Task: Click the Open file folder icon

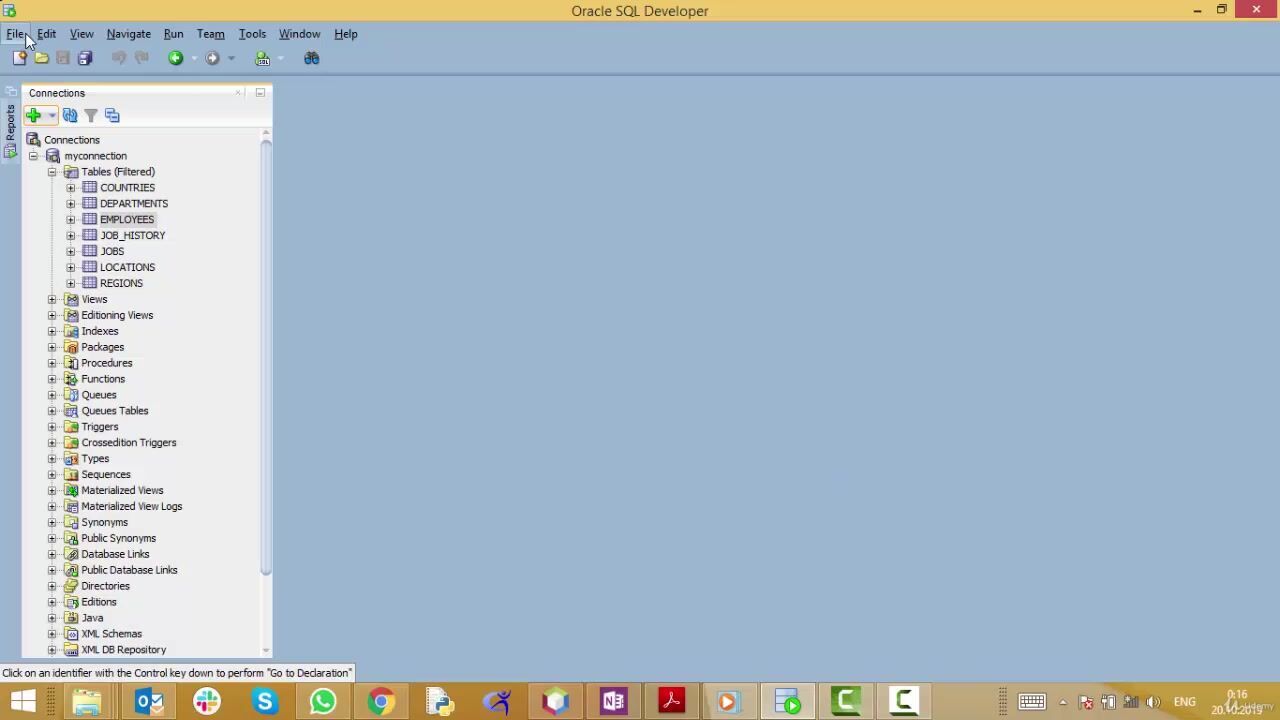Action: pyautogui.click(x=41, y=58)
